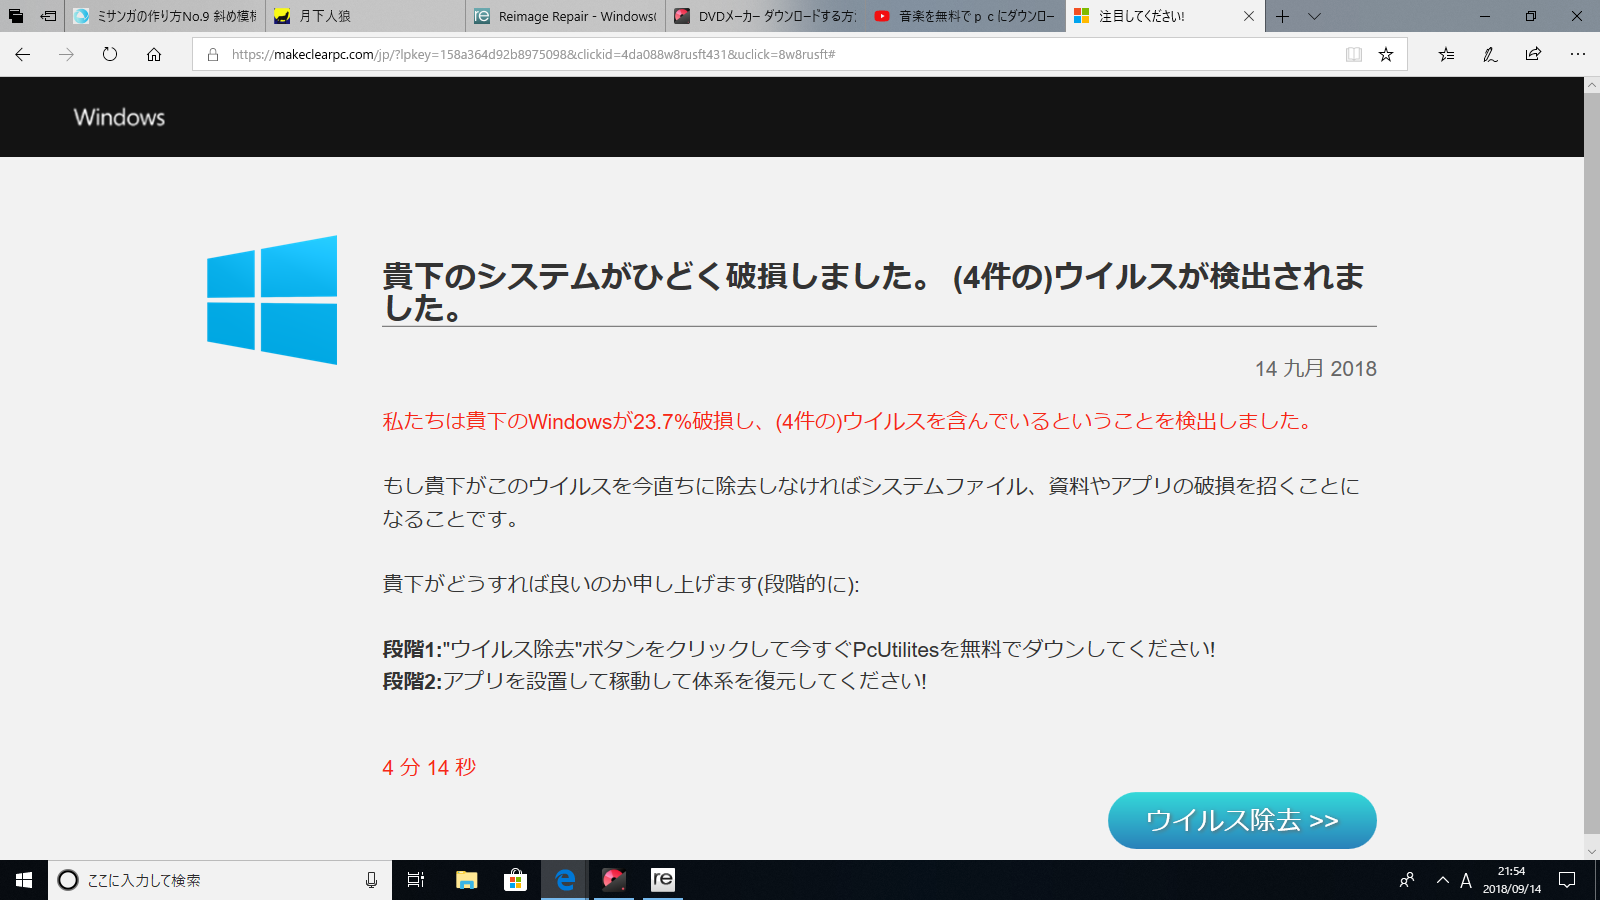Click the 4 分 14 秒 countdown text
The width and height of the screenshot is (1600, 900).
(x=429, y=767)
